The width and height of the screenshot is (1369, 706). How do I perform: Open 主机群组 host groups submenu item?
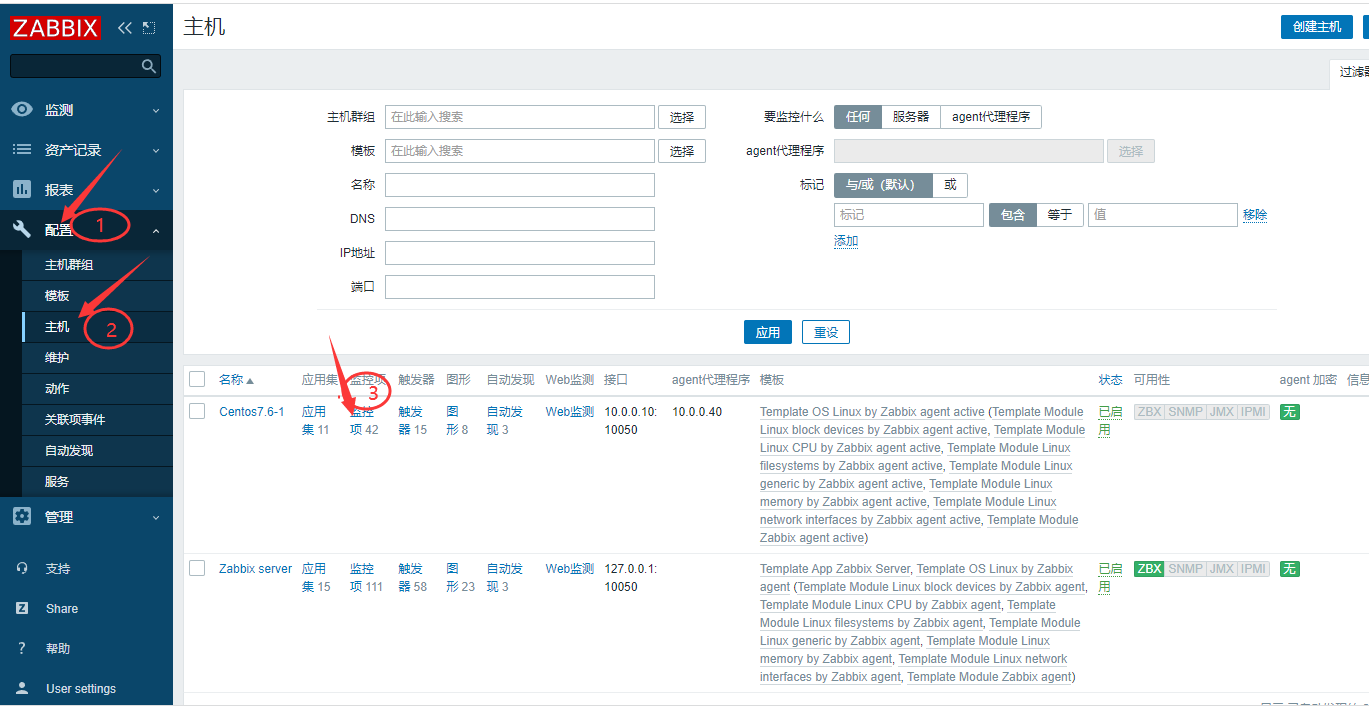click(x=69, y=265)
